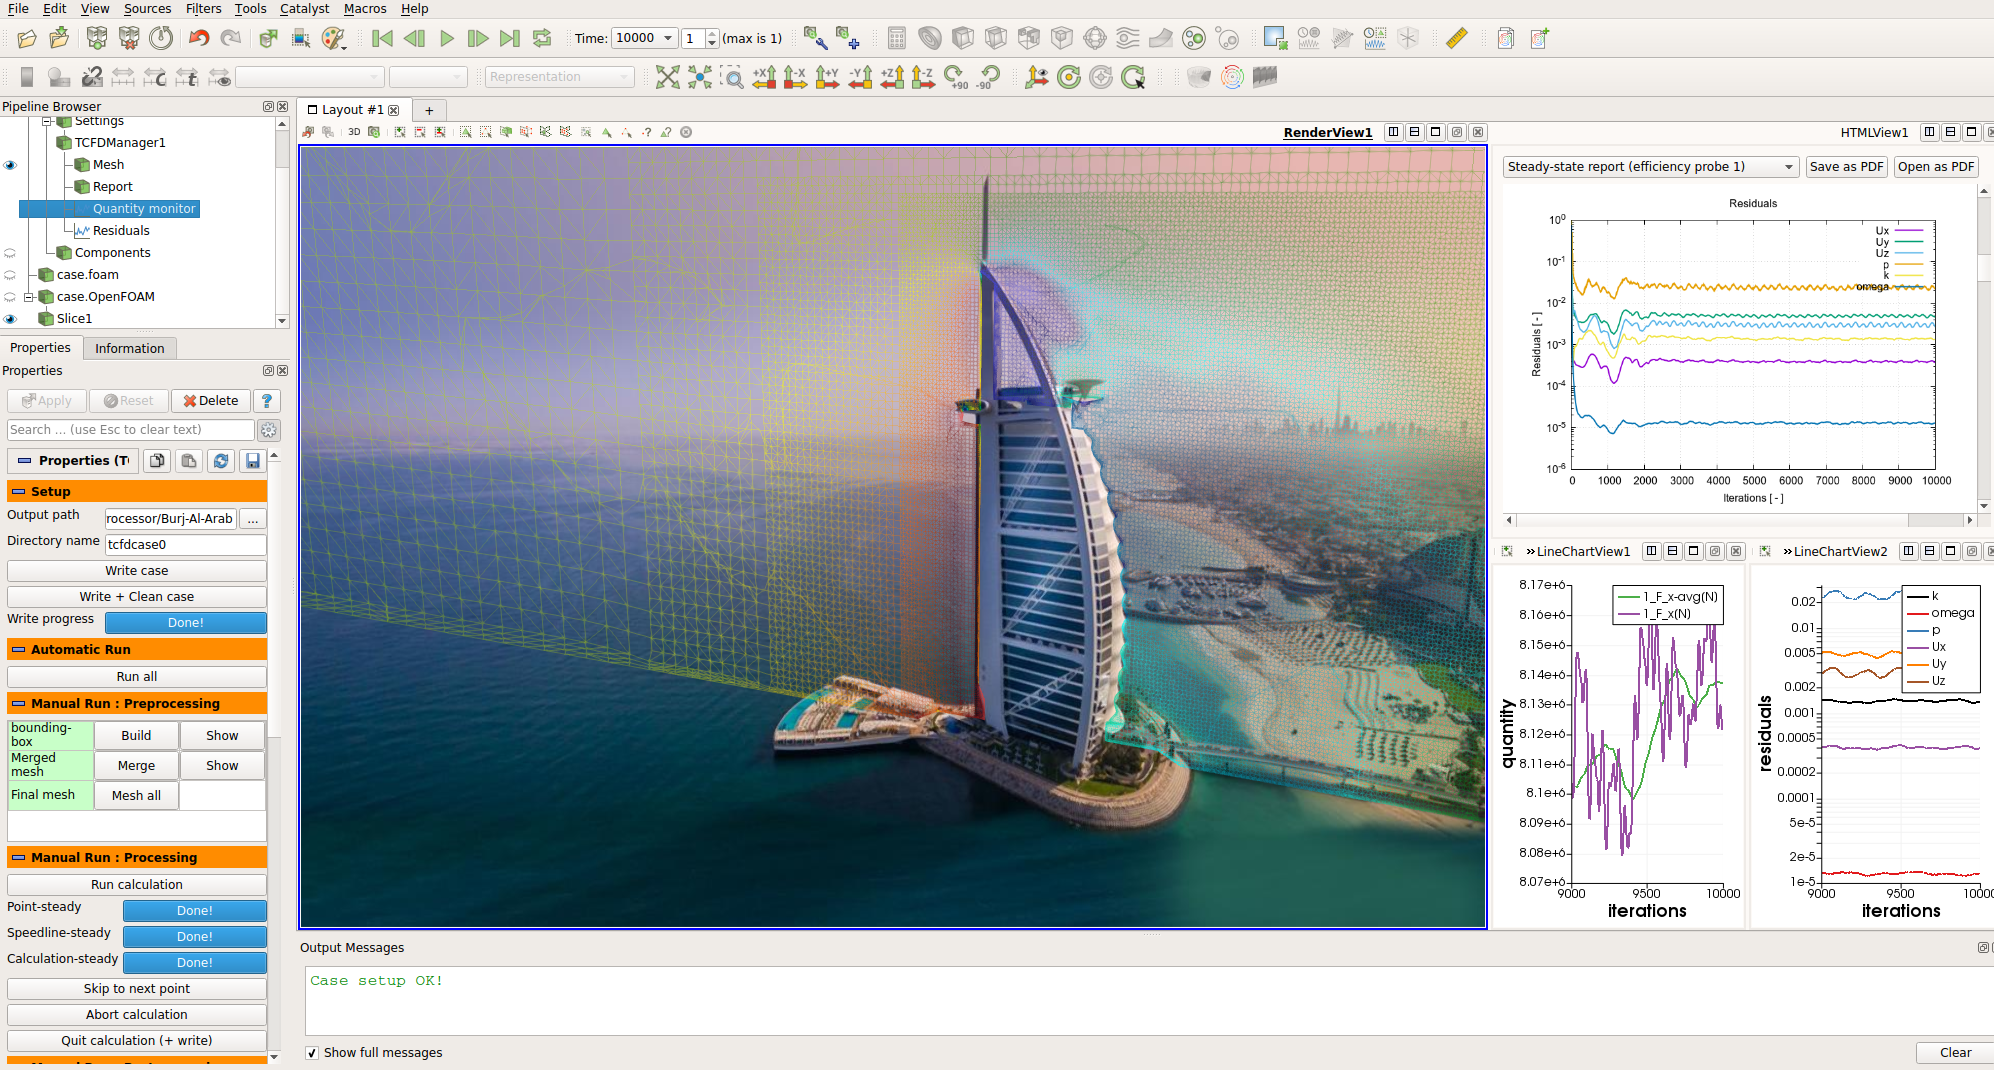Set view direction to +X
1994x1070 pixels.
point(764,77)
